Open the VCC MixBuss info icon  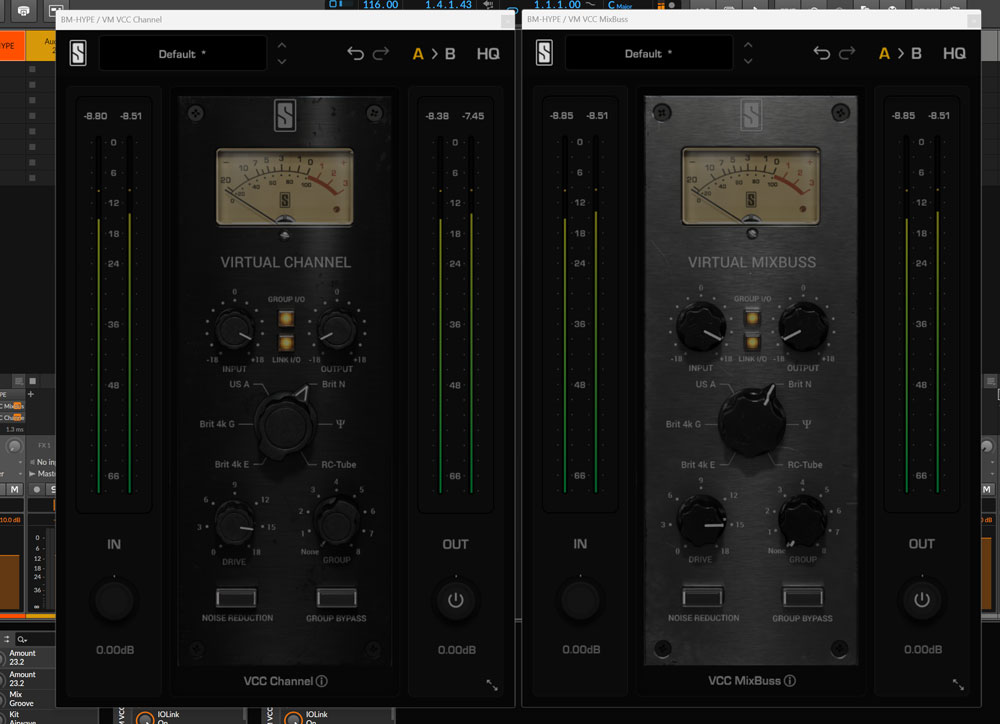pos(790,681)
